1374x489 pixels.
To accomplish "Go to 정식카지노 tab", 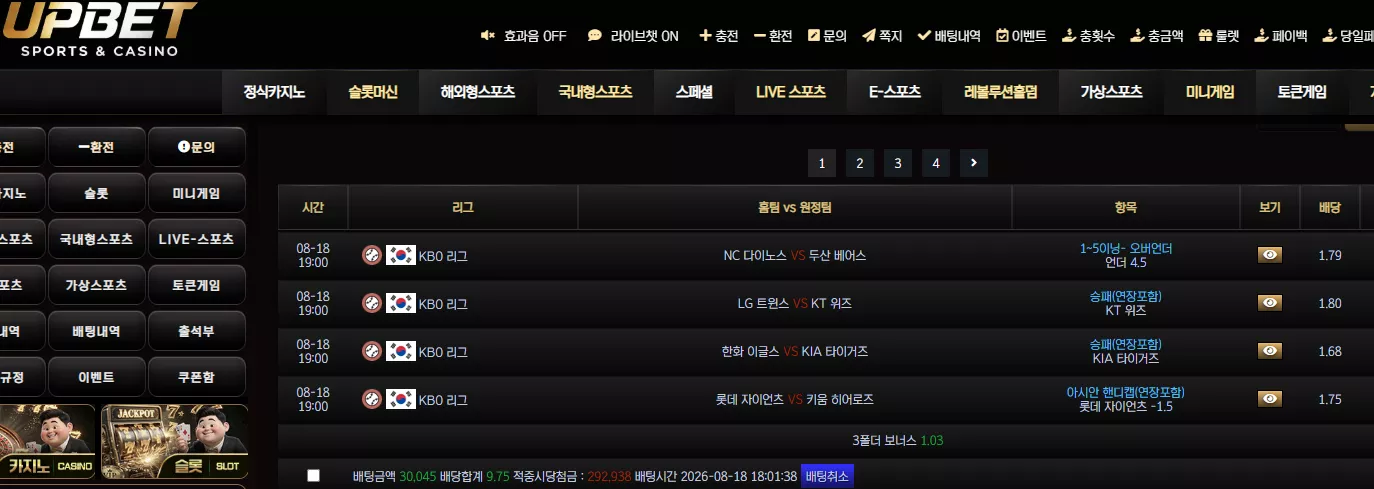I will (274, 92).
